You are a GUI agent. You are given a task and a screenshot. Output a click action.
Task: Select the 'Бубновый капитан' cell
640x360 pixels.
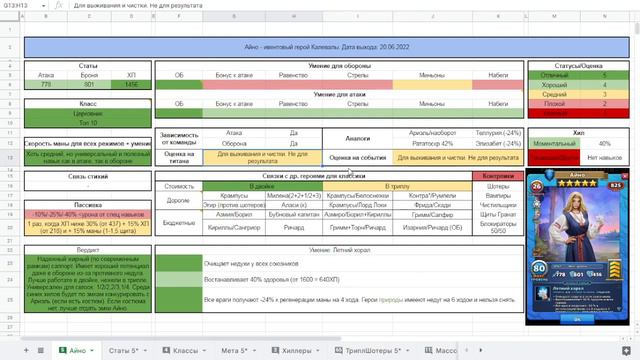[x=294, y=214]
